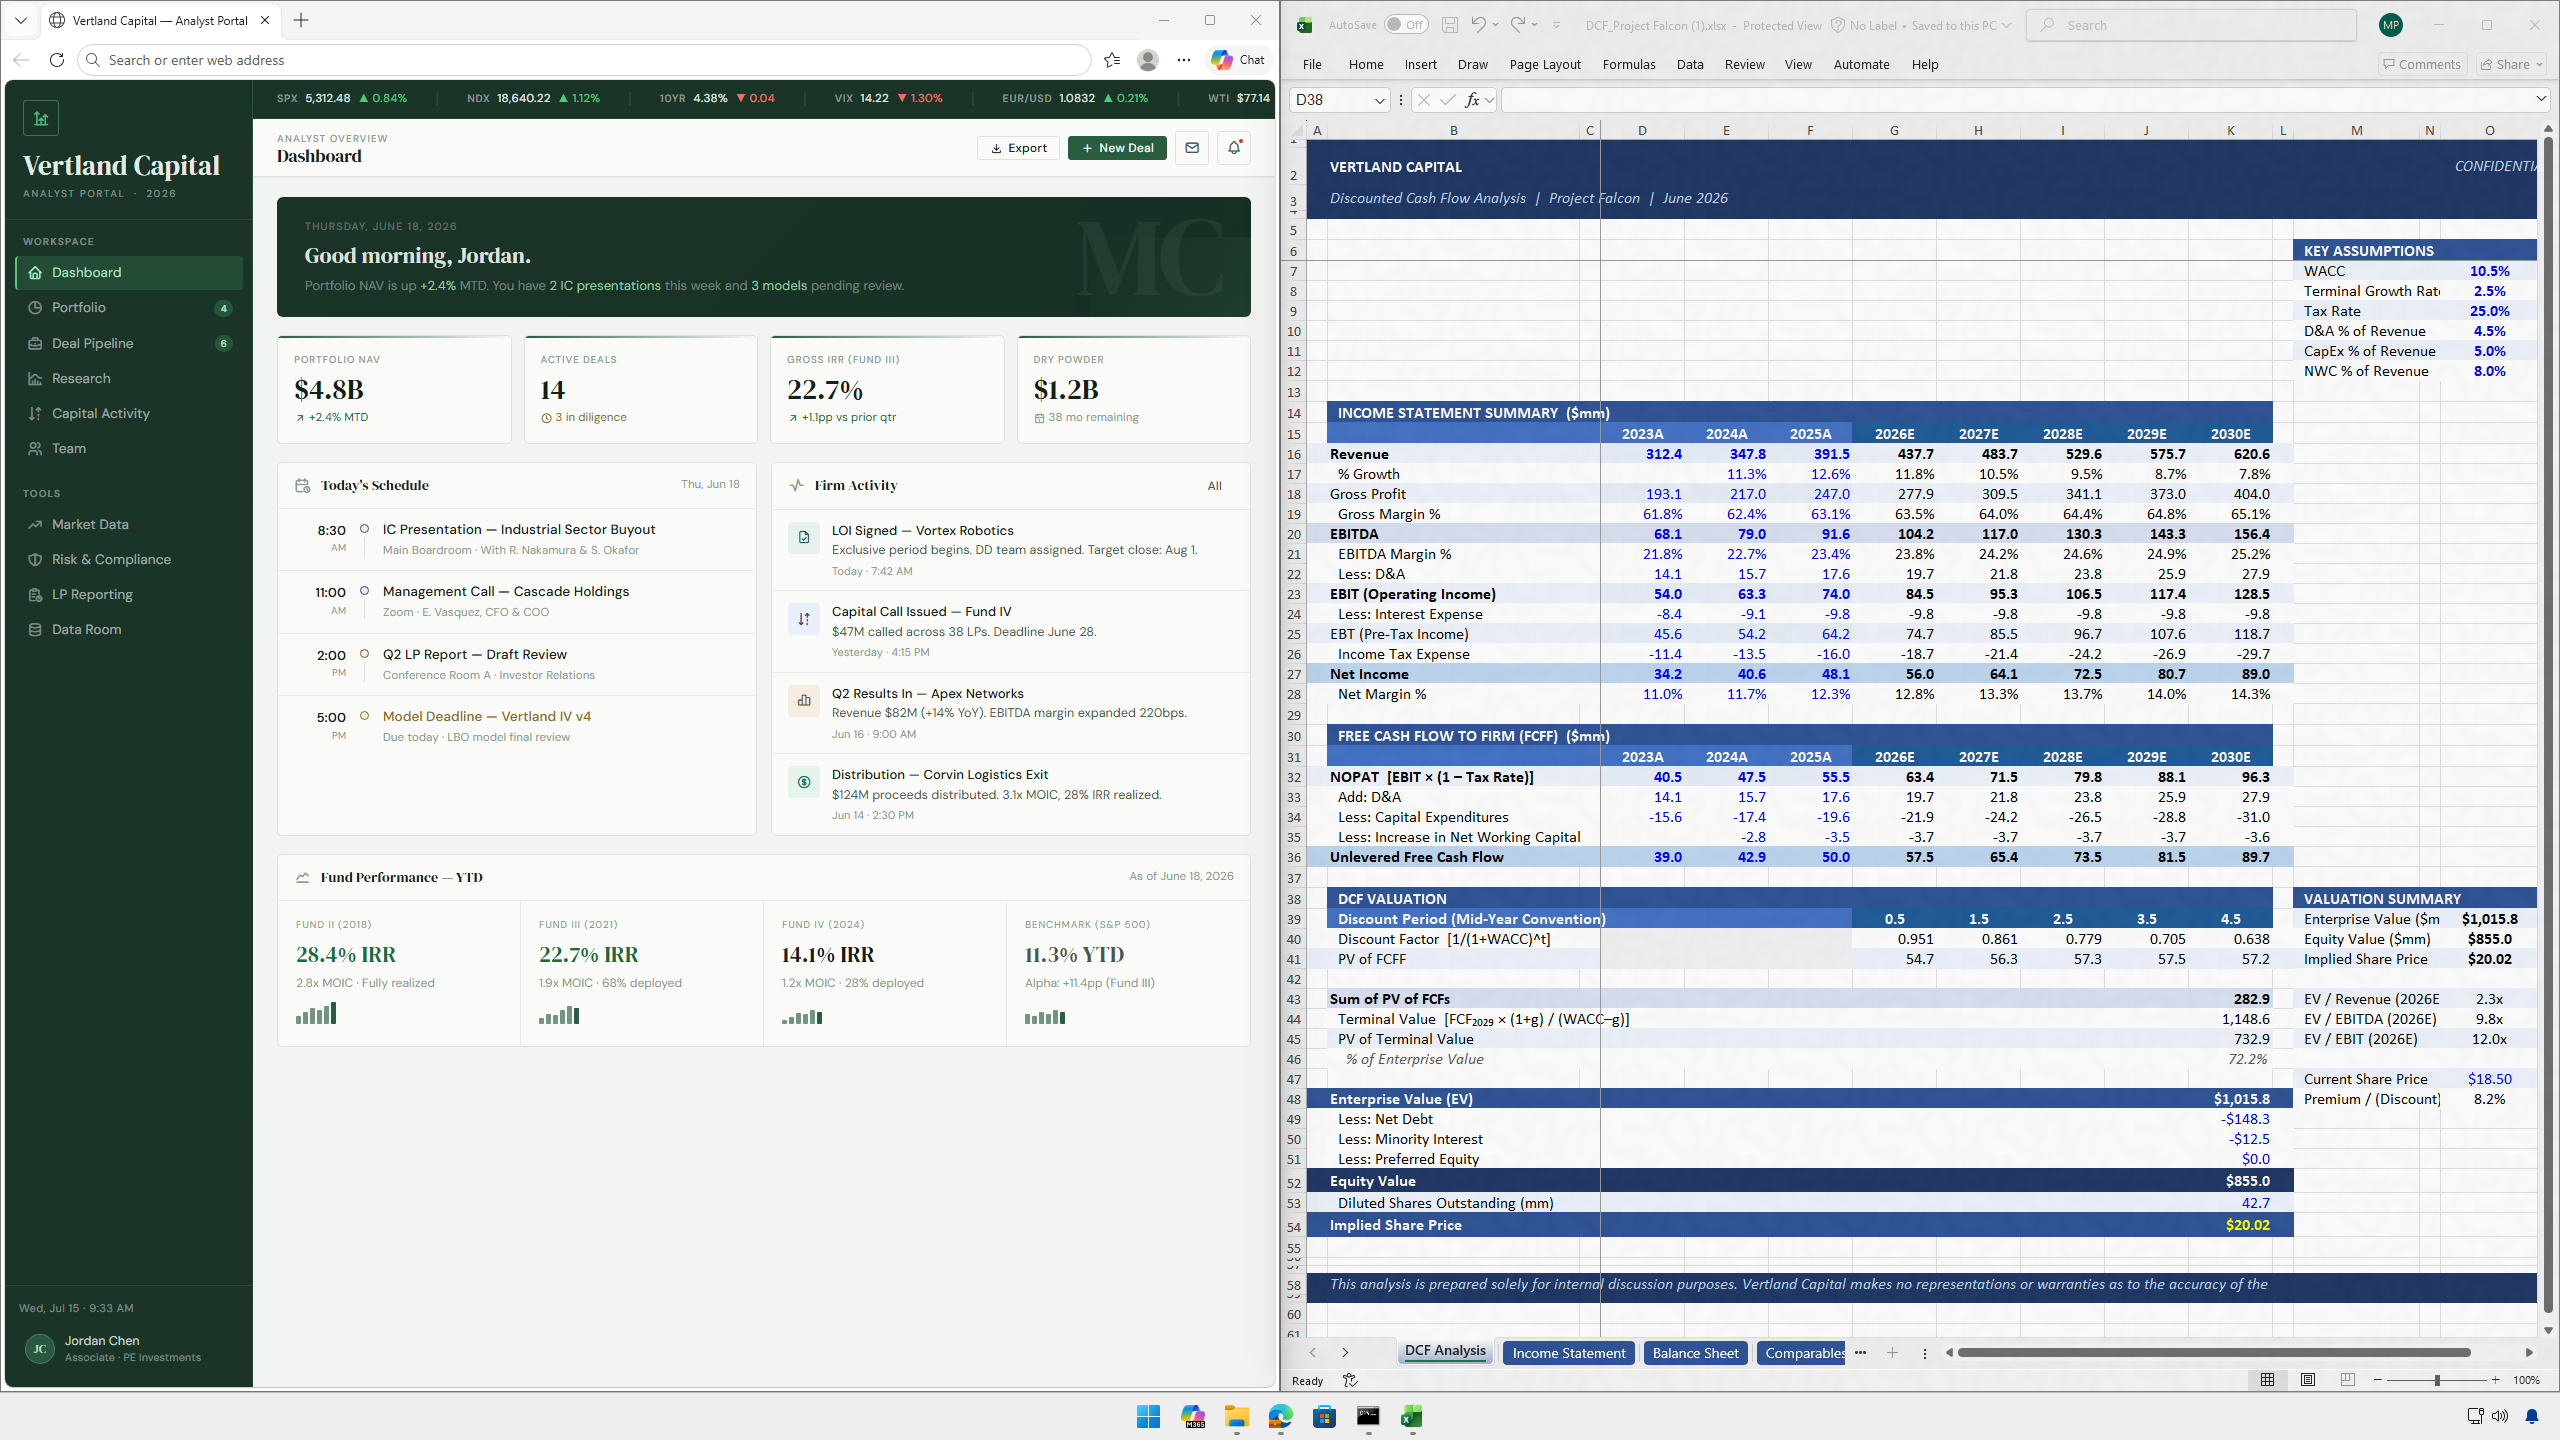Expand the Name Box dropdown
2560x1440 pixels.
coord(1379,100)
